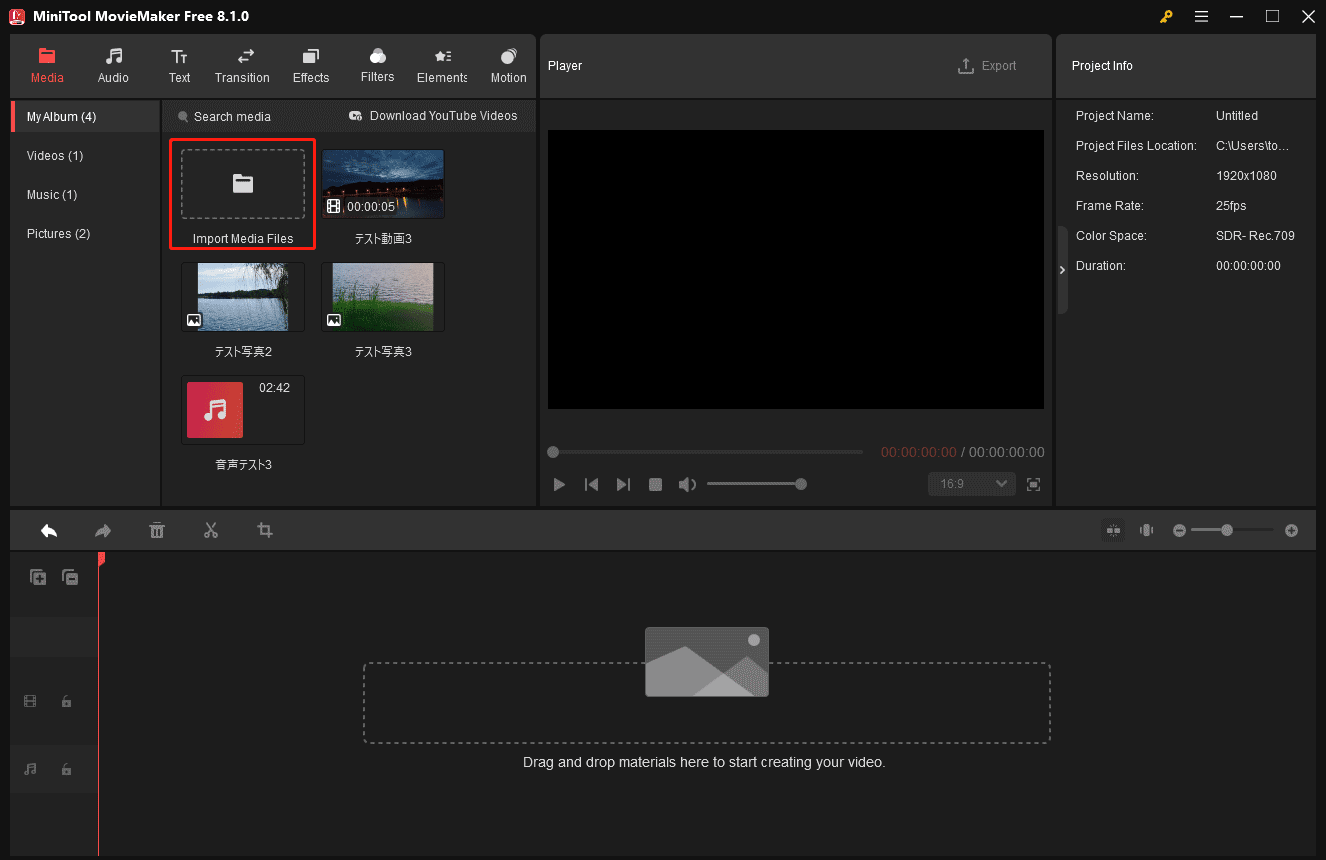Jump to previous frame
Screen dimensions: 1326x860
(591, 484)
